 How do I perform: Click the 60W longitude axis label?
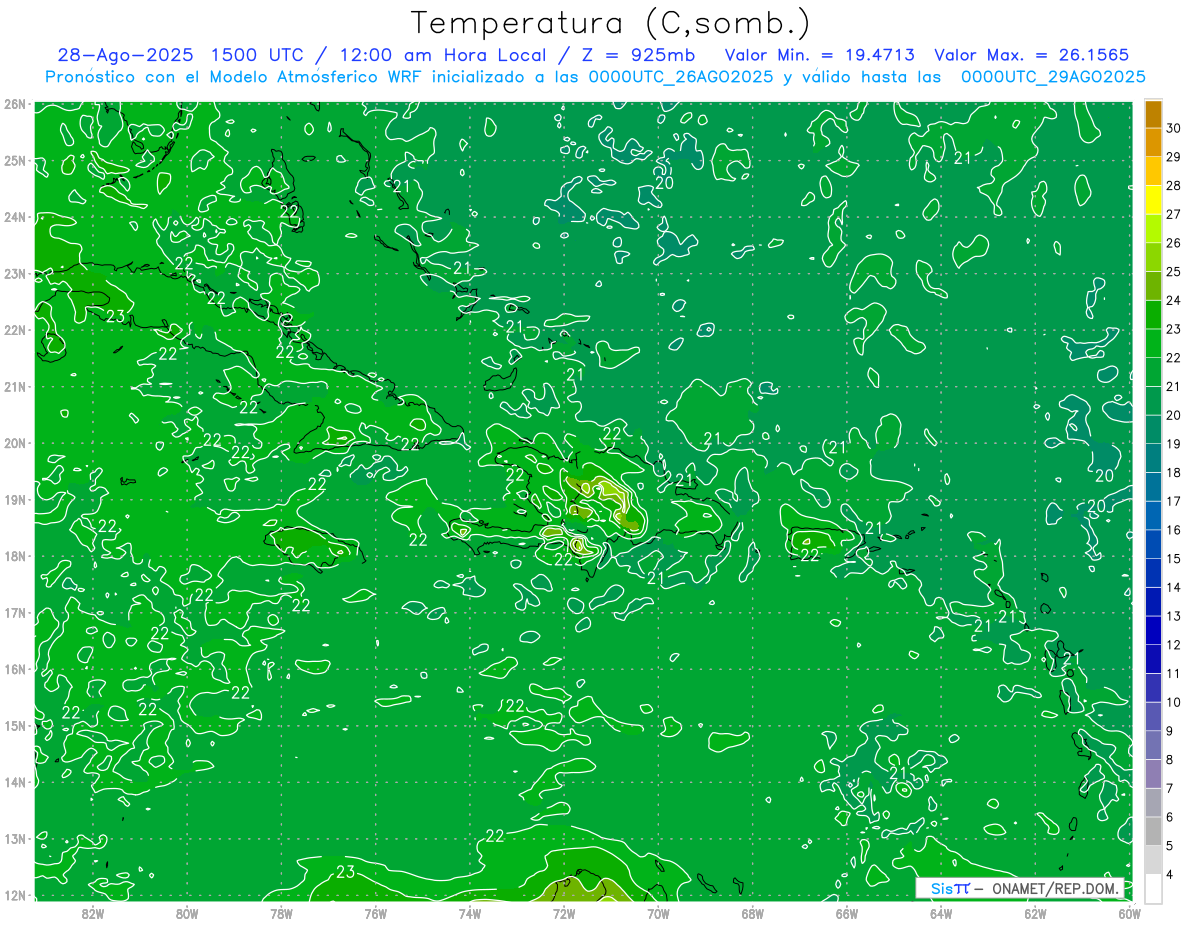1130,913
